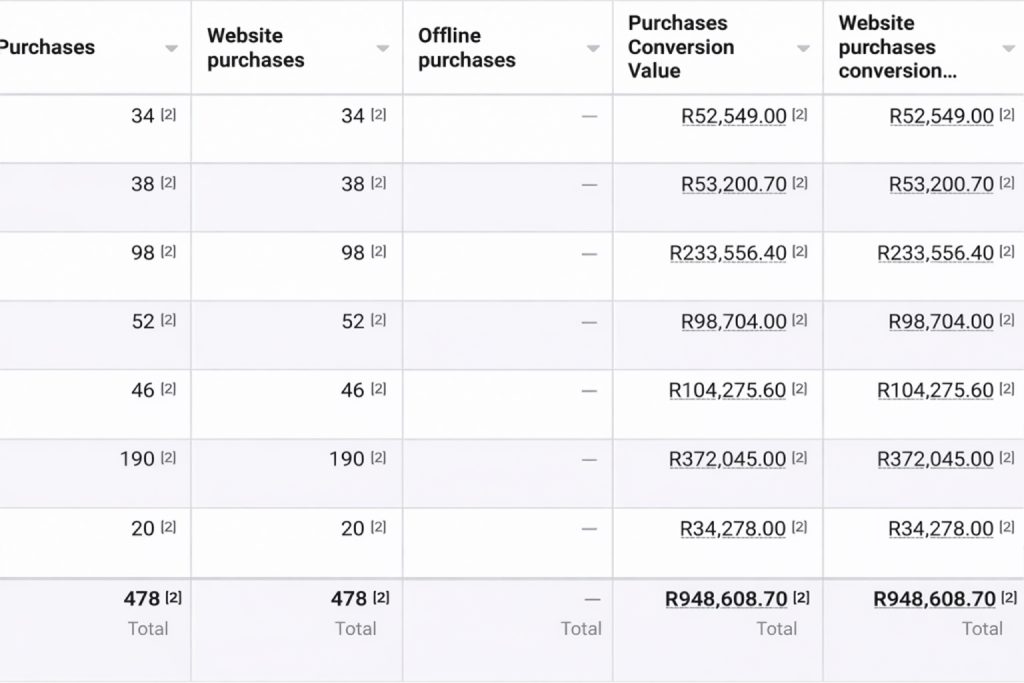The width and height of the screenshot is (1024, 683).
Task: Click footnote [2] beside total 478 purchases
Action: click(173, 598)
